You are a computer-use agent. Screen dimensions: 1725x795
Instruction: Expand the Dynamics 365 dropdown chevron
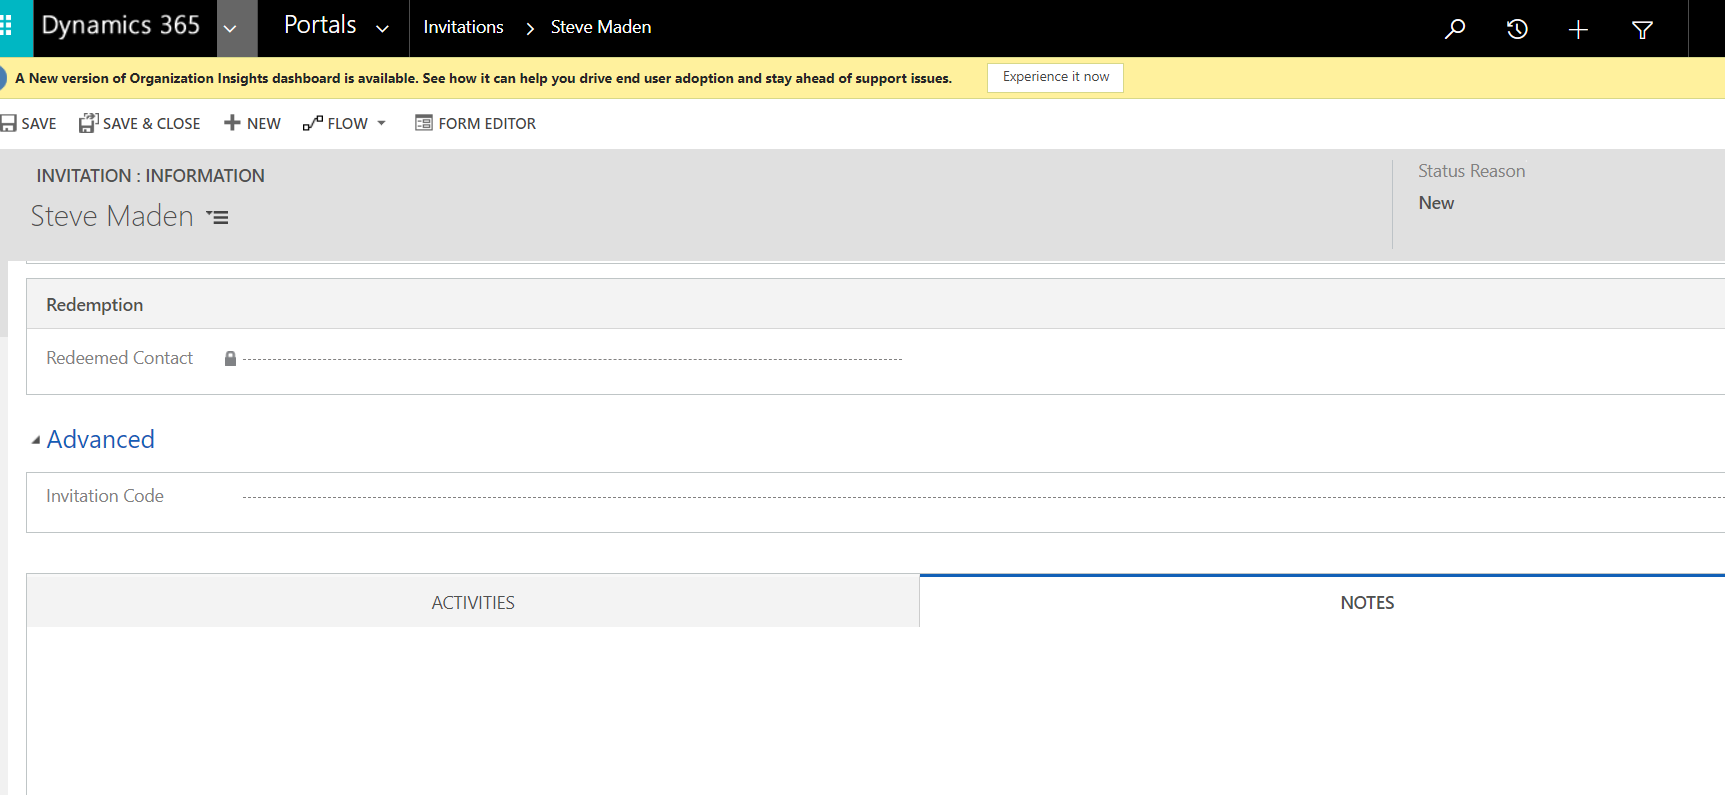click(x=231, y=28)
